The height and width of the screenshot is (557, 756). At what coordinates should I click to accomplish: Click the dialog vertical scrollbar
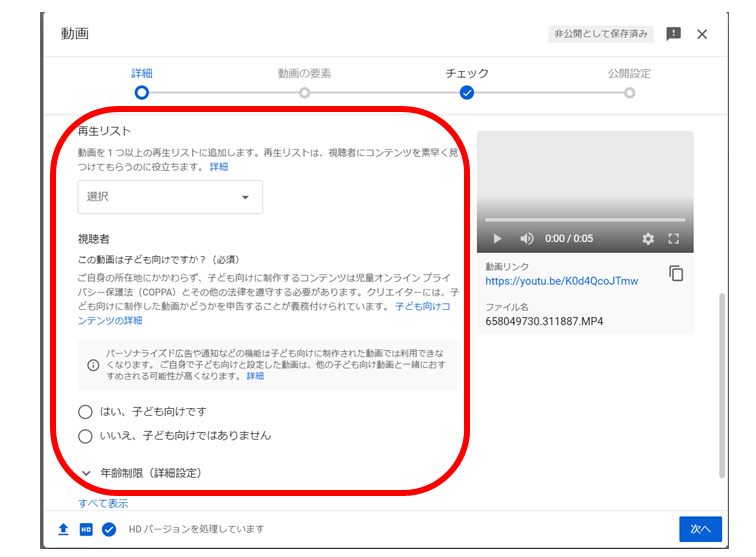pos(722,385)
